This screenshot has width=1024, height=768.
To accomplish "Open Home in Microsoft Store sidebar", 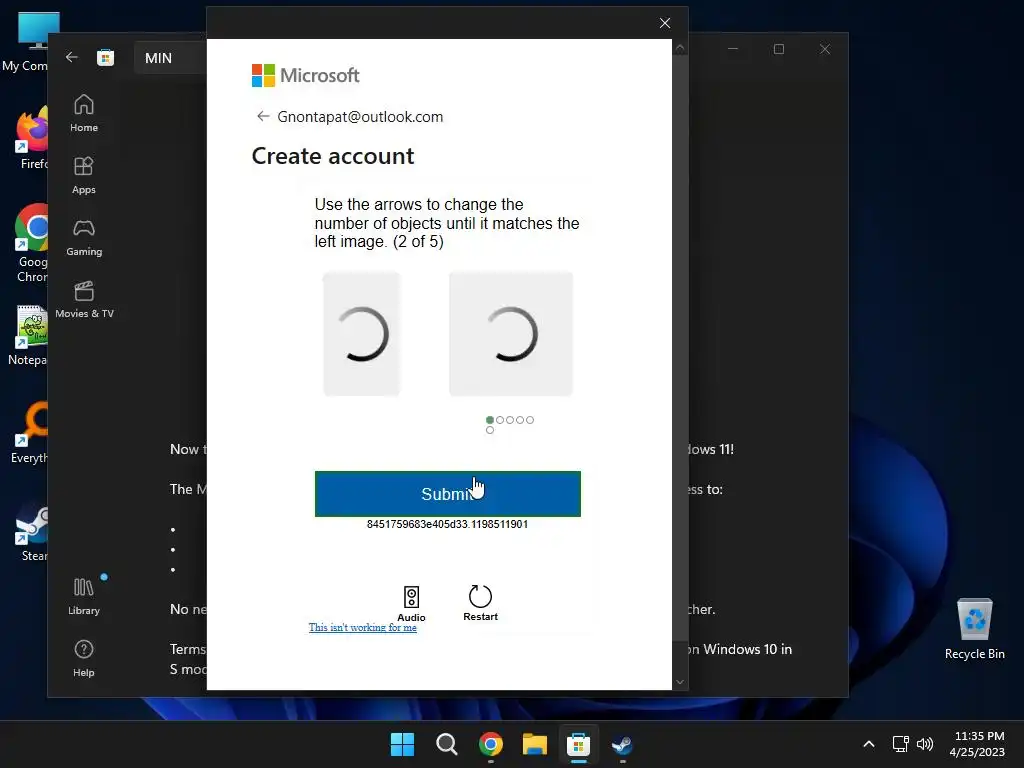I will pos(84,113).
